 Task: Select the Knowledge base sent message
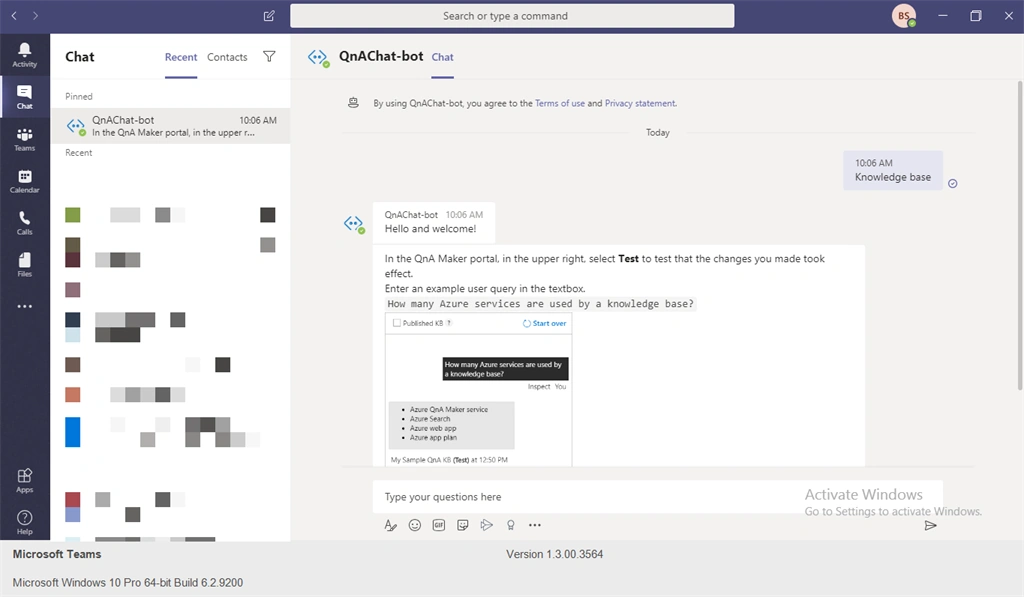(x=893, y=170)
